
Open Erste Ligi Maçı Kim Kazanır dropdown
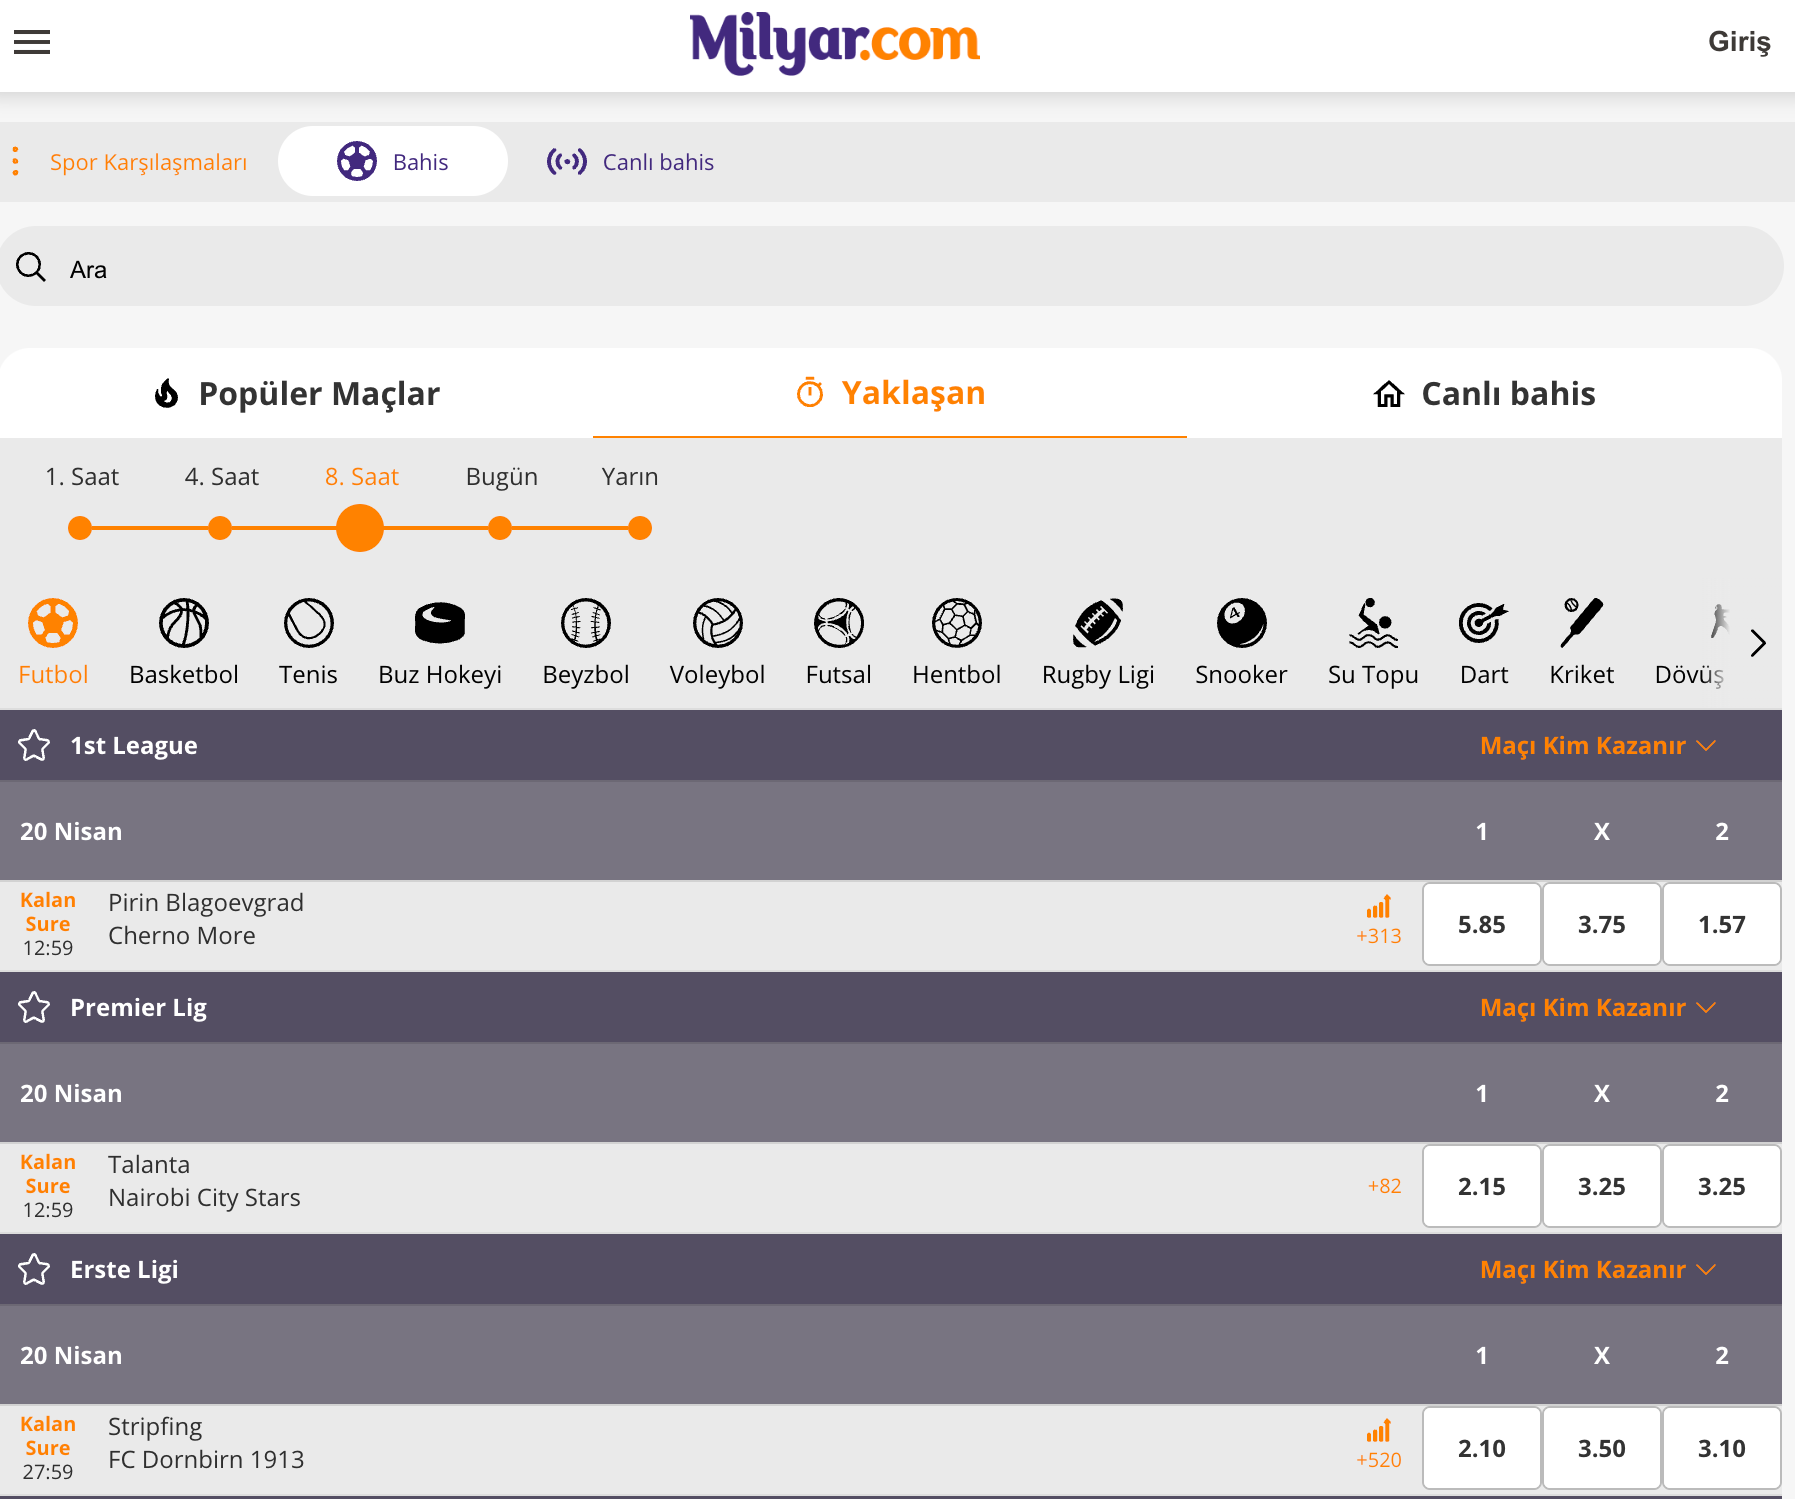coord(1598,1269)
